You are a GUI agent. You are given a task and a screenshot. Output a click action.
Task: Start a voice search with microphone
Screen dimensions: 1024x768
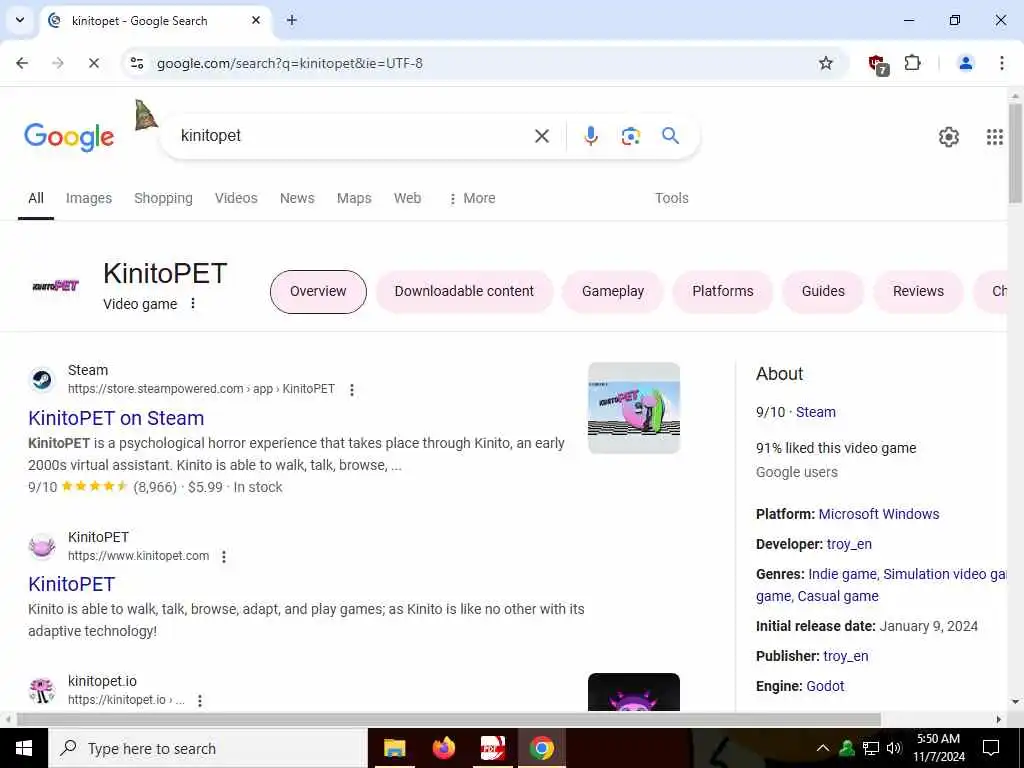(x=590, y=136)
